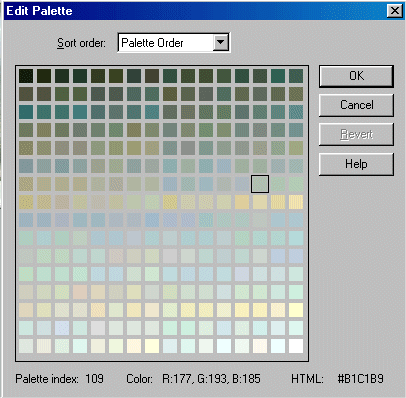Choose the light orange swatch left of the outlined swatch's lower neighbor
The height and width of the screenshot is (398, 406).
(x=242, y=202)
